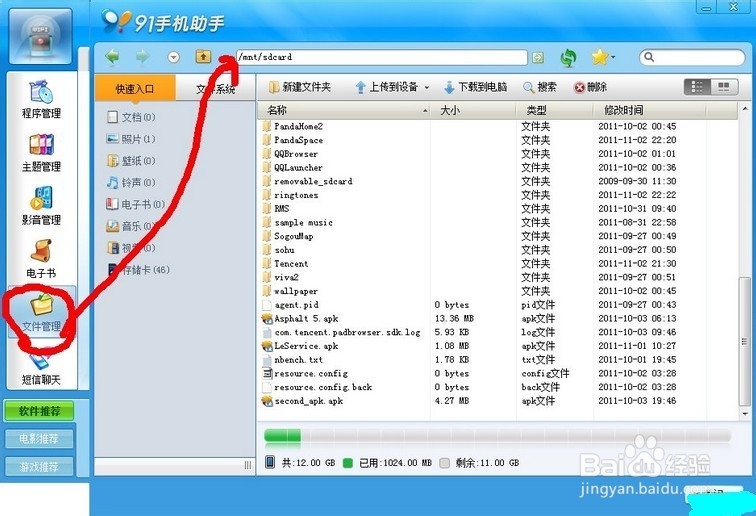
Task: Select the nbench.txt file
Action: tap(293, 360)
